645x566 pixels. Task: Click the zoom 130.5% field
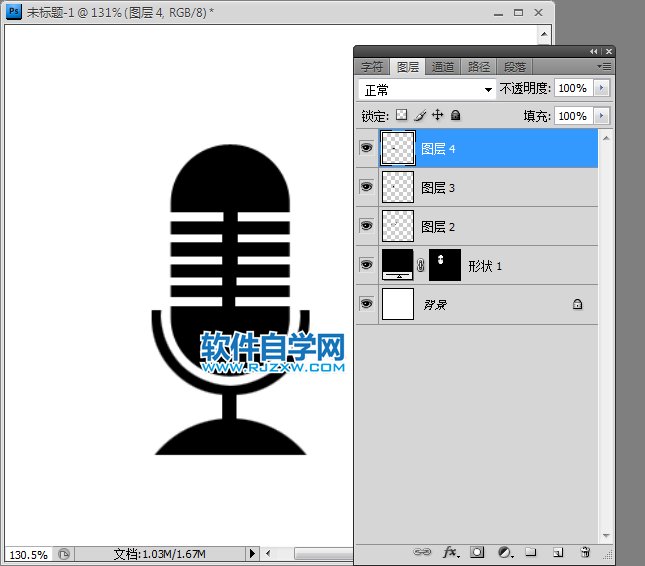point(28,555)
